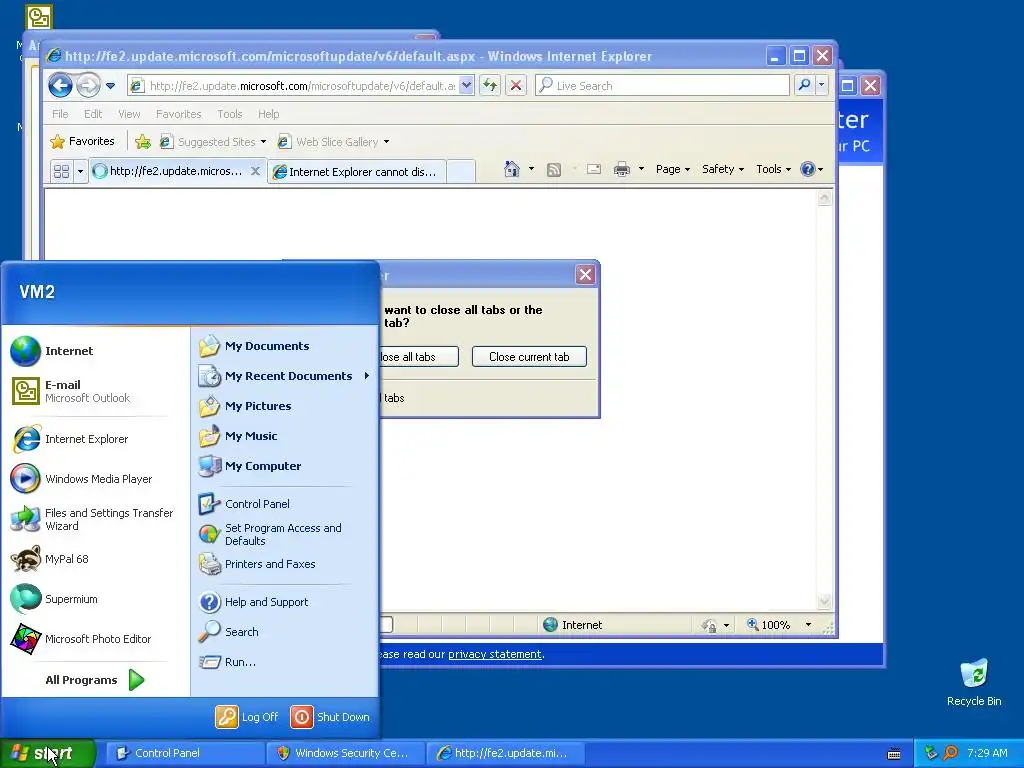
Task: Click the blue Help question icon
Action: click(808, 169)
